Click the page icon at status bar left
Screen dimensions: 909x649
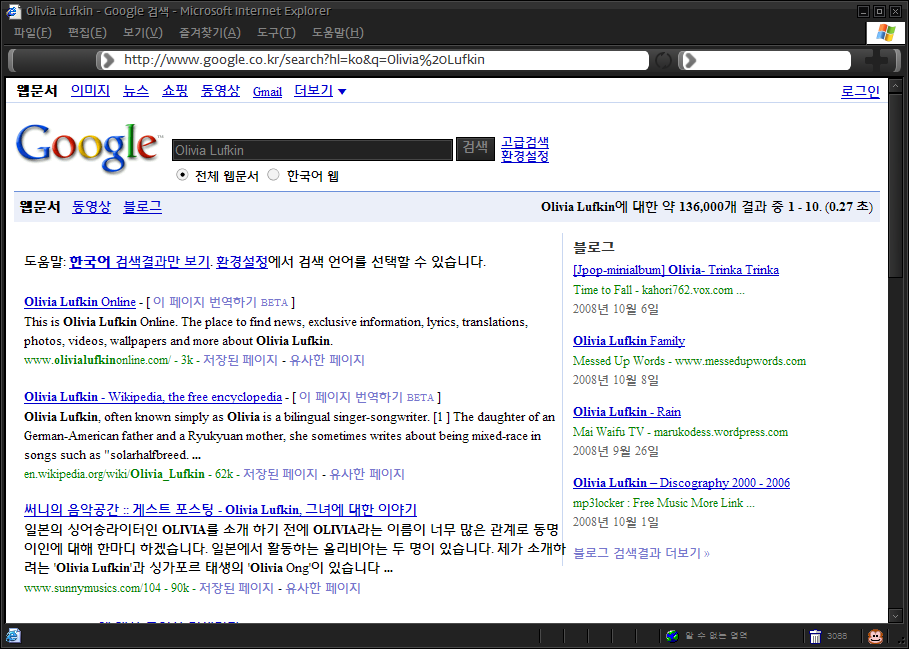[13, 636]
